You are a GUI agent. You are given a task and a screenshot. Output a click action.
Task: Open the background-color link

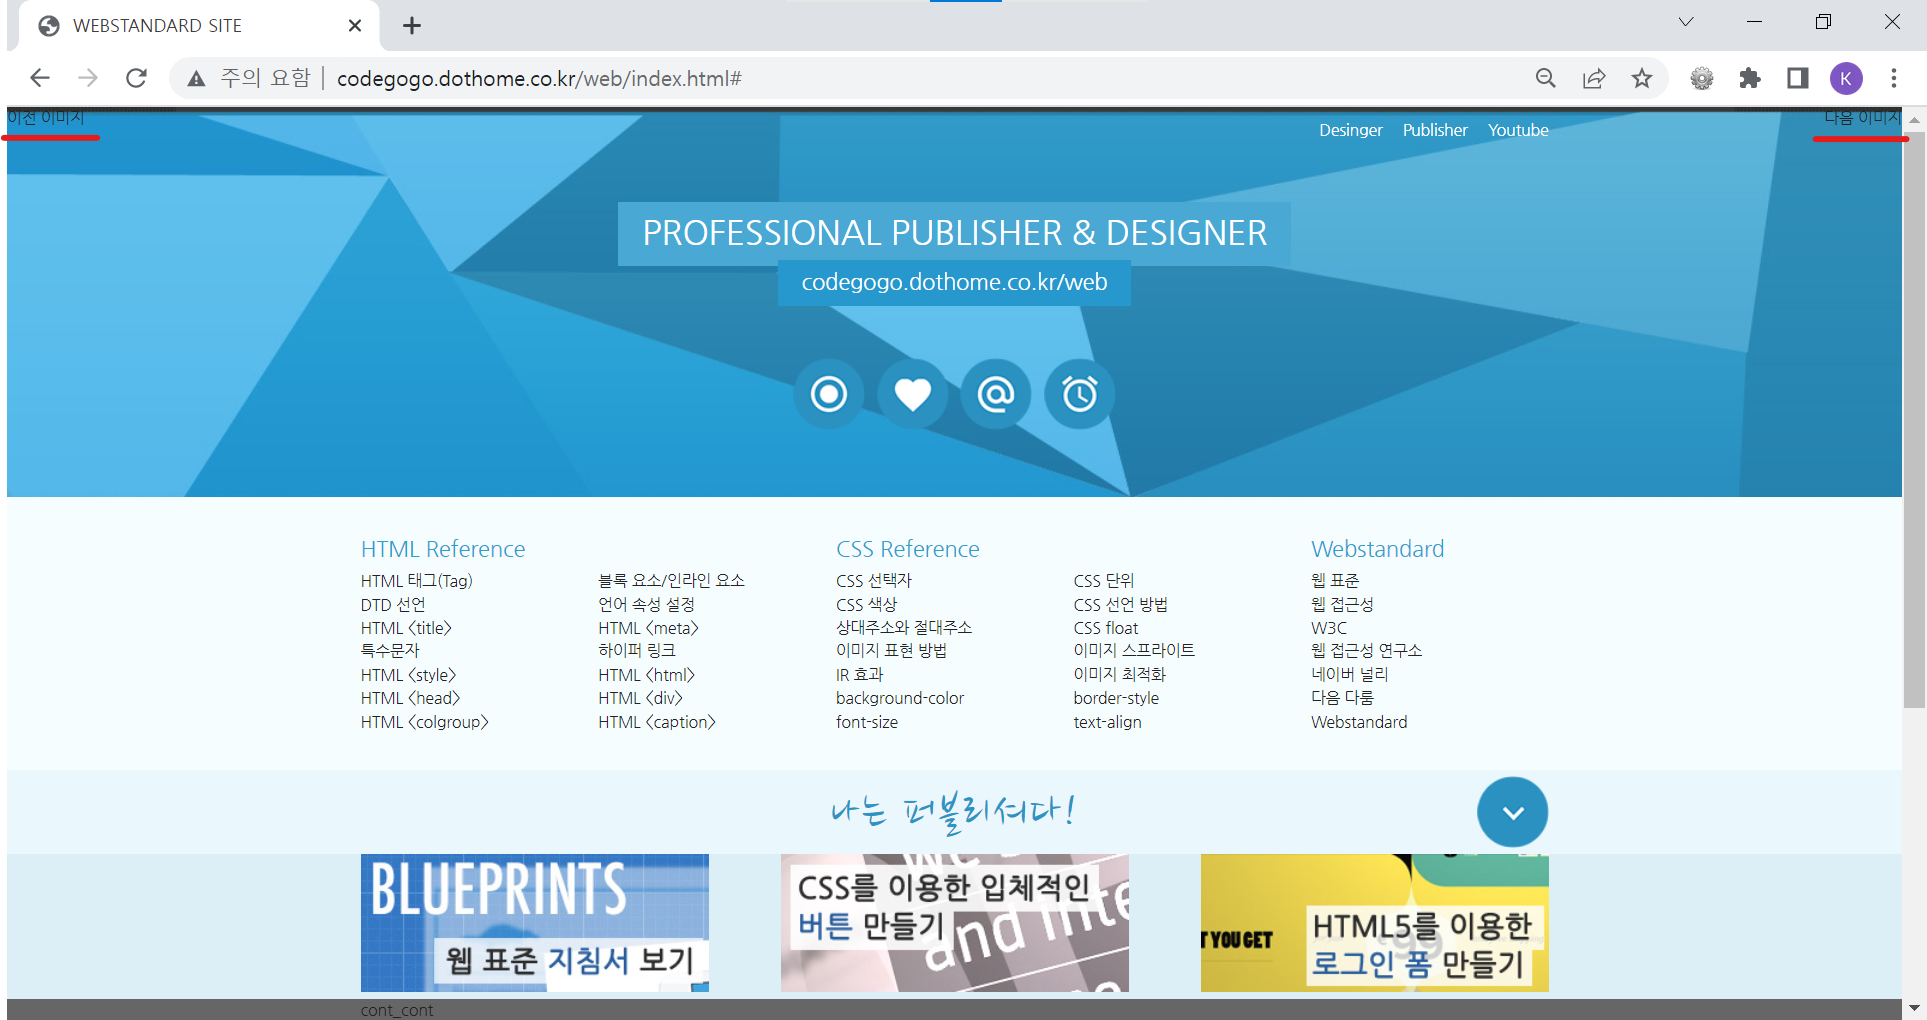click(x=900, y=698)
